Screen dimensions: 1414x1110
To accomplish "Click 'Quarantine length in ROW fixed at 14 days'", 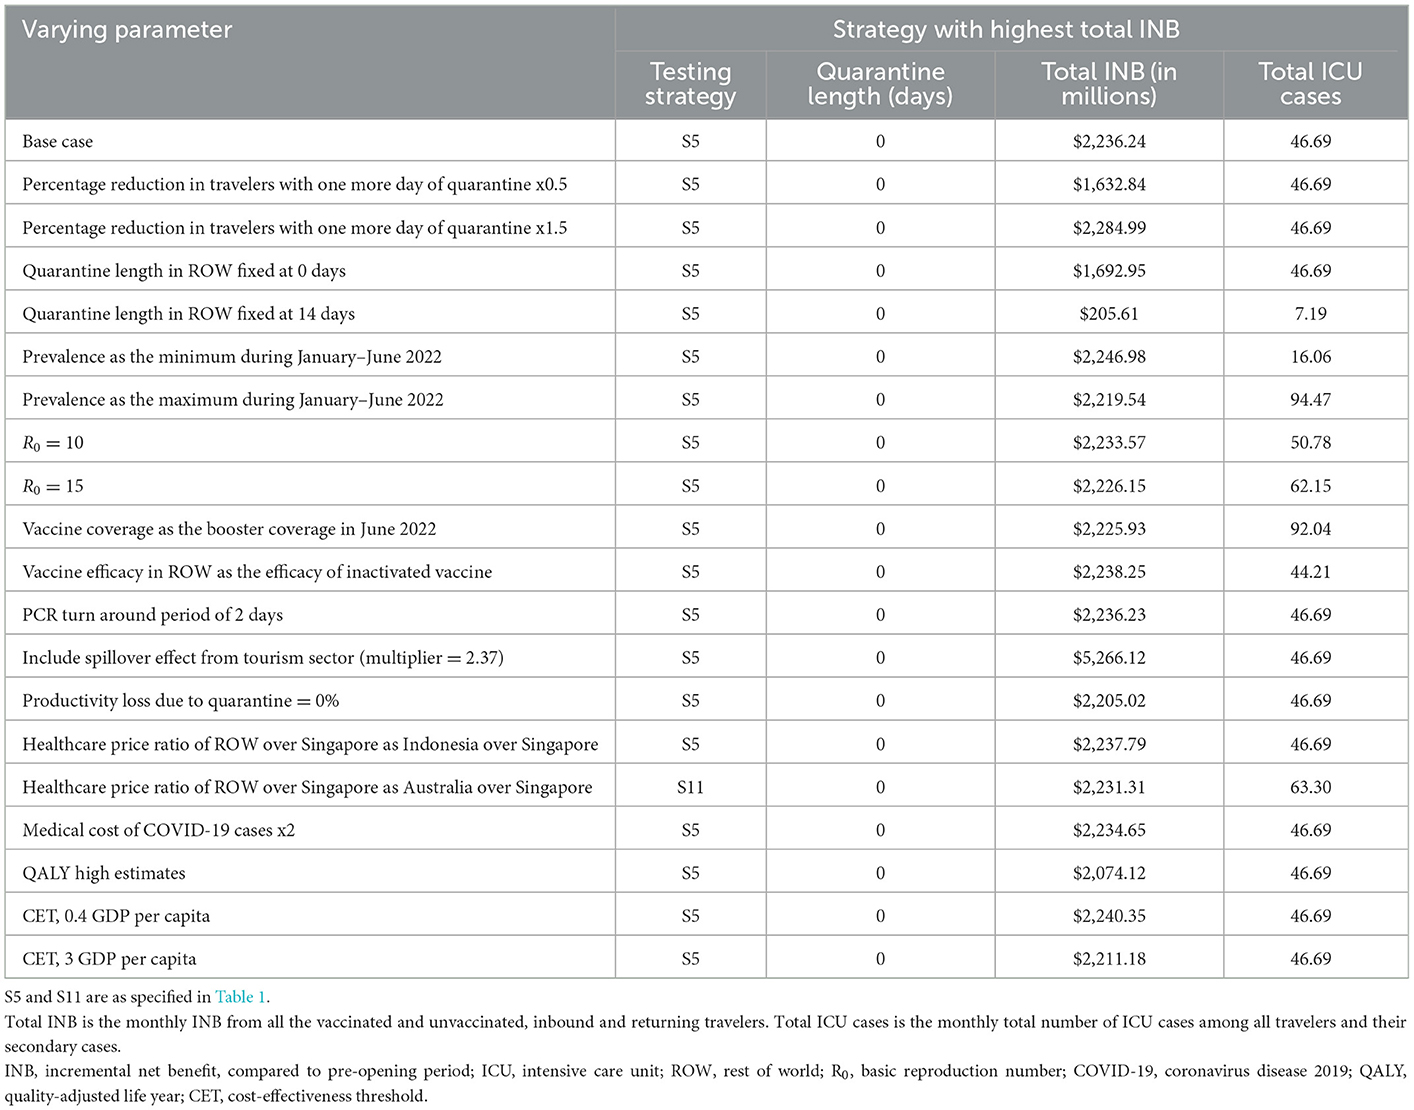I will [x=189, y=314].
